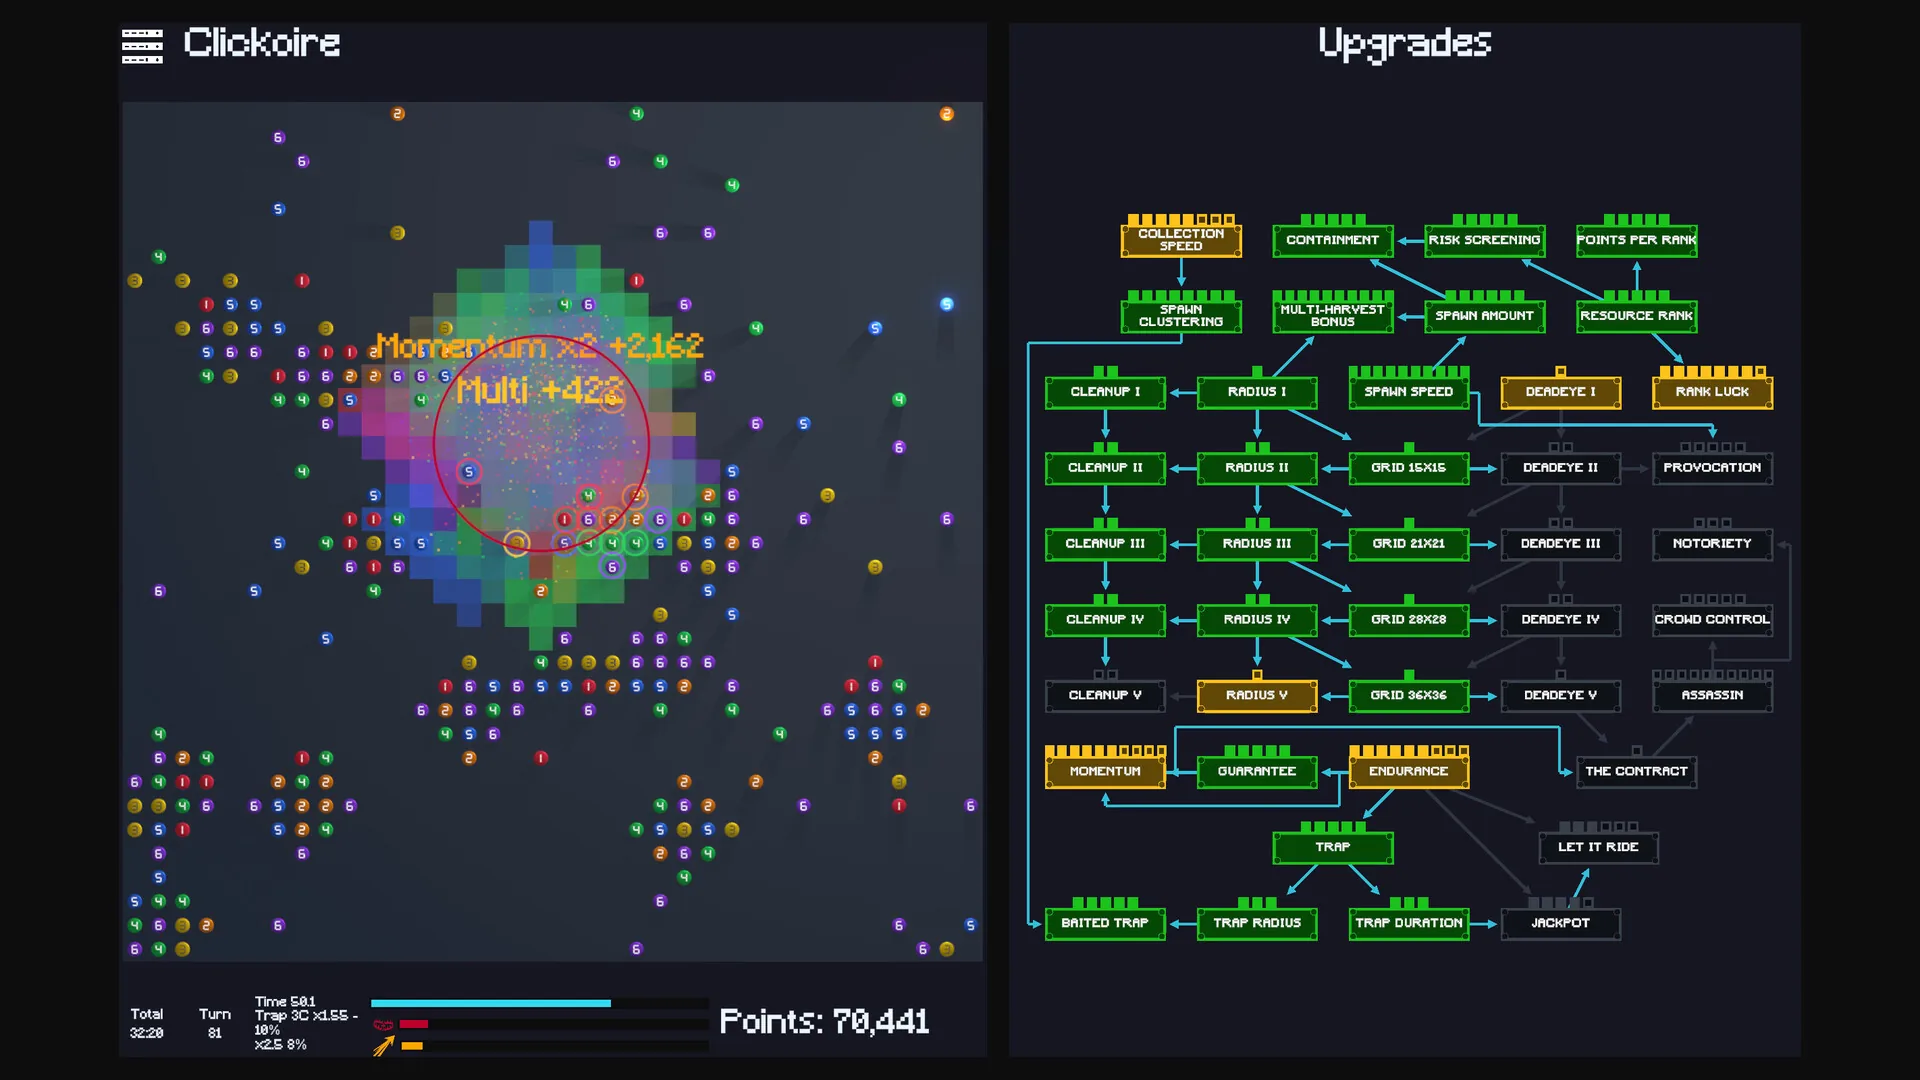Select the Grid 36x36 upgrade

point(1408,695)
